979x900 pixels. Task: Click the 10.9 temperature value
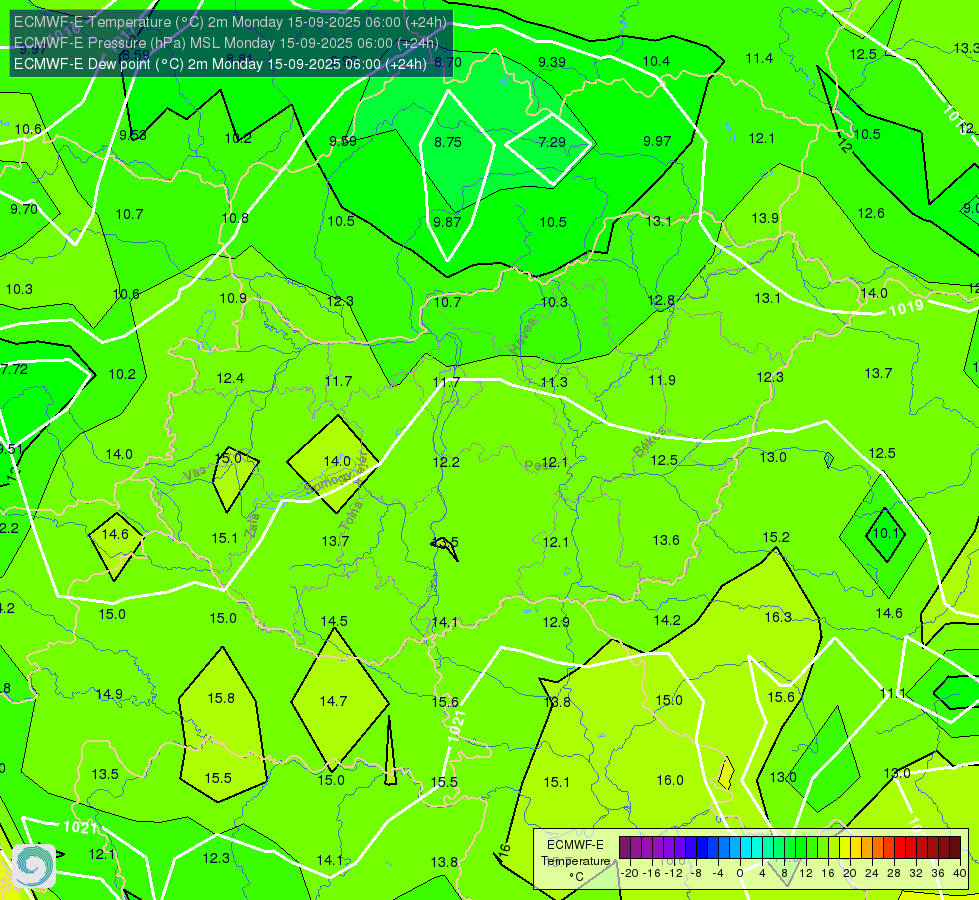(233, 299)
